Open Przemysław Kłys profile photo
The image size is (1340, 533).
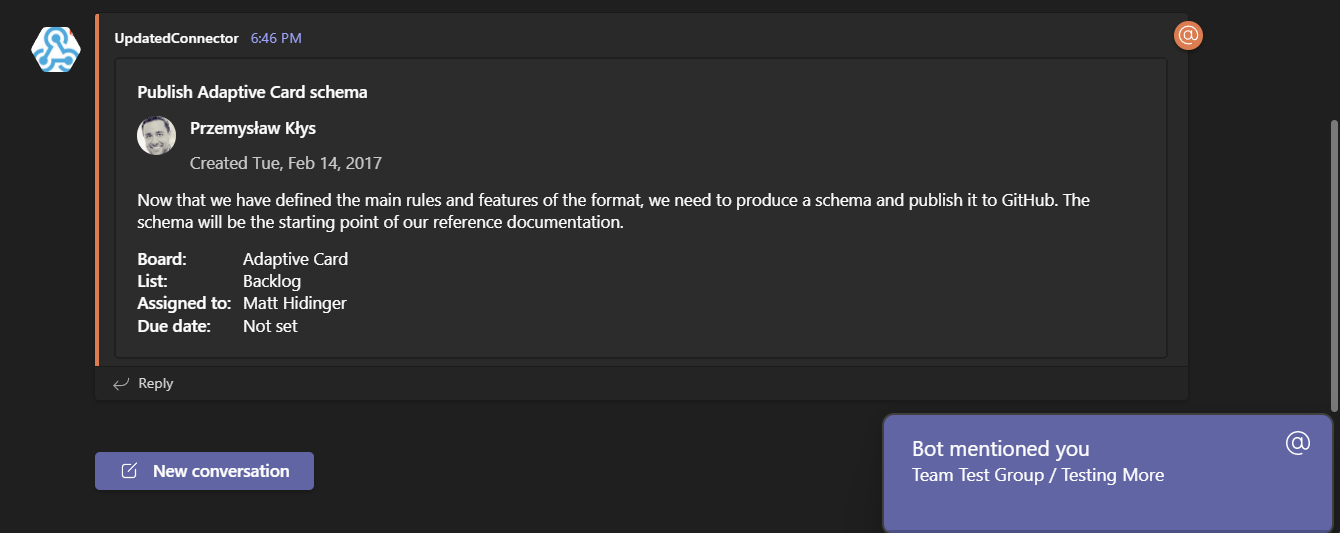(x=156, y=136)
